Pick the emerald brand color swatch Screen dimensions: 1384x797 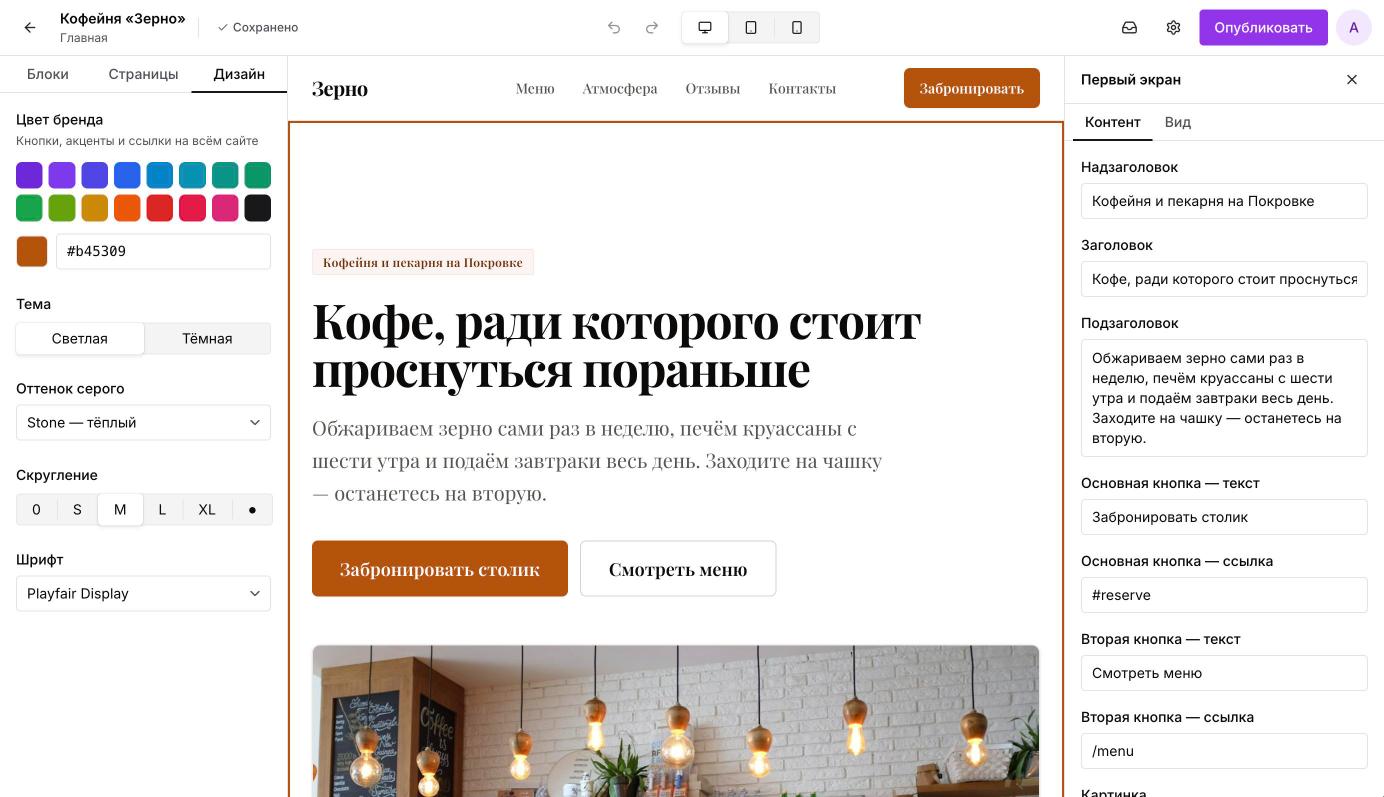pyautogui.click(x=258, y=175)
